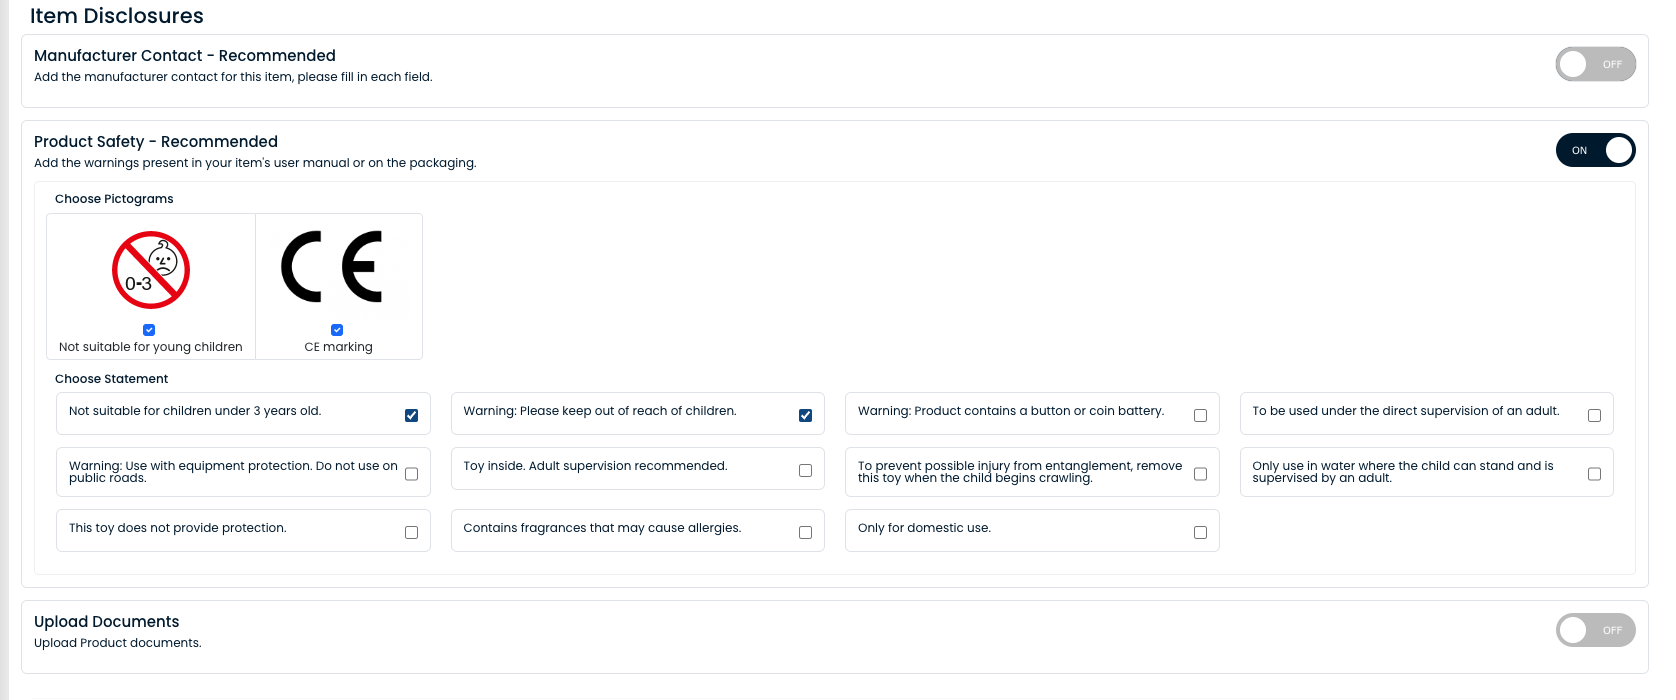Click the Upload Product documents description
This screenshot has width=1676, height=700.
click(118, 643)
